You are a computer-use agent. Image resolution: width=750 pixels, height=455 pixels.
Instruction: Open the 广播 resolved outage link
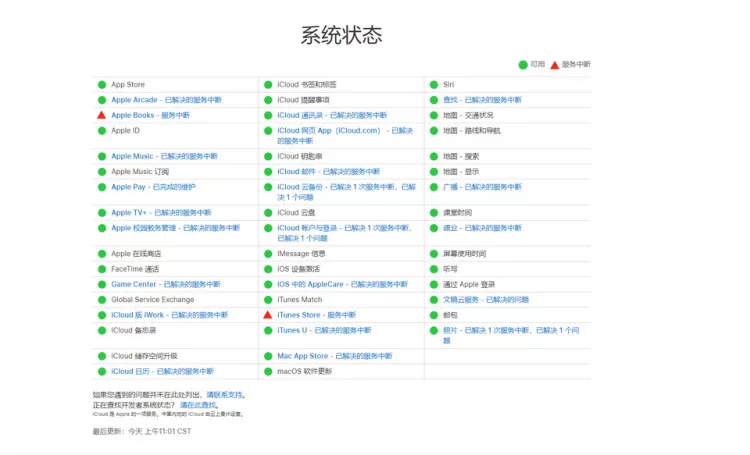[x=482, y=187]
